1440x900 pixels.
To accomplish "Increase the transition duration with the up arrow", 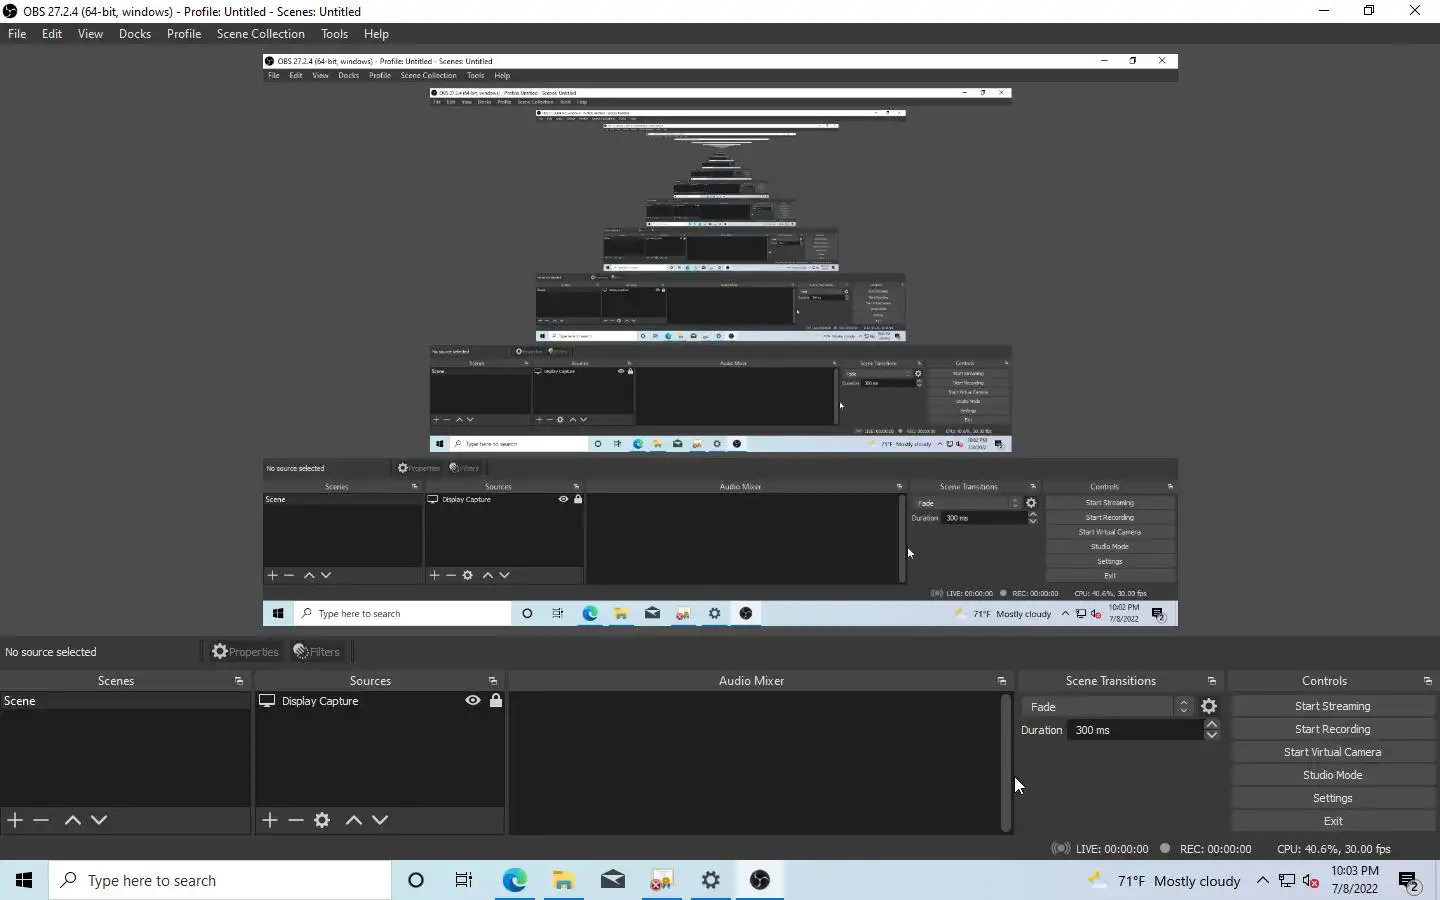I will click(x=1212, y=724).
